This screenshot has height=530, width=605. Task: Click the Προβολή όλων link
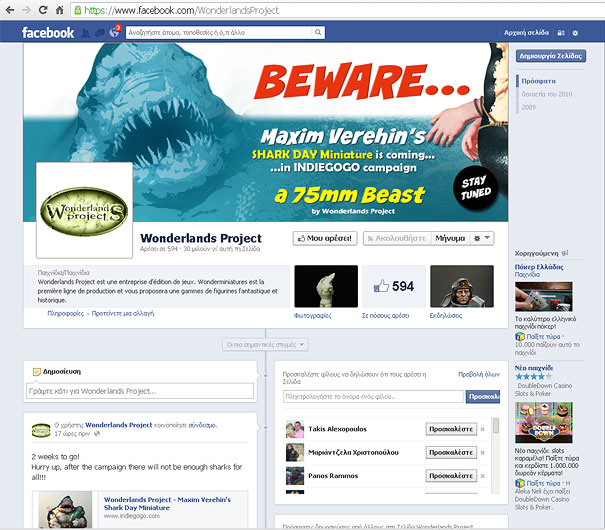(x=479, y=374)
